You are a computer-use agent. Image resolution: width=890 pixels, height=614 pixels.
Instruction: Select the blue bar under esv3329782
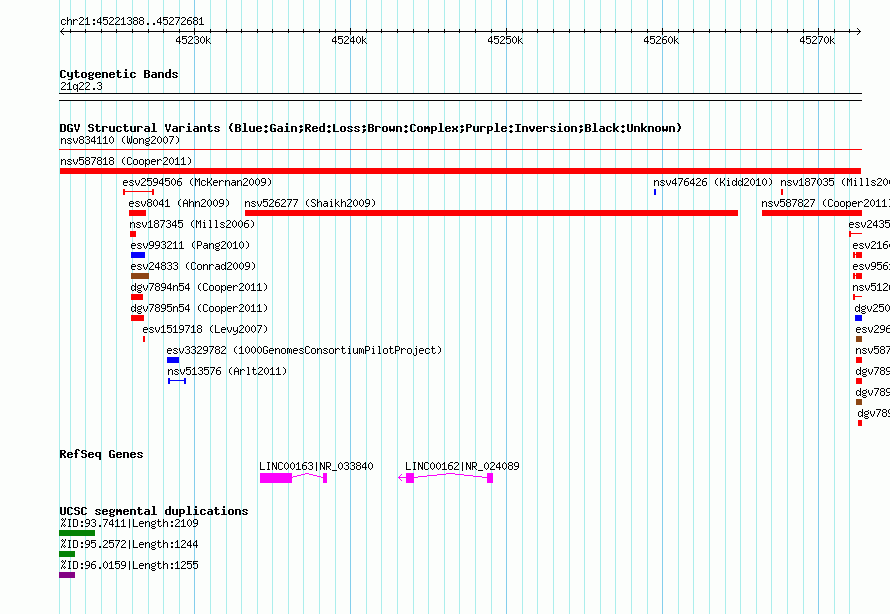tap(173, 360)
